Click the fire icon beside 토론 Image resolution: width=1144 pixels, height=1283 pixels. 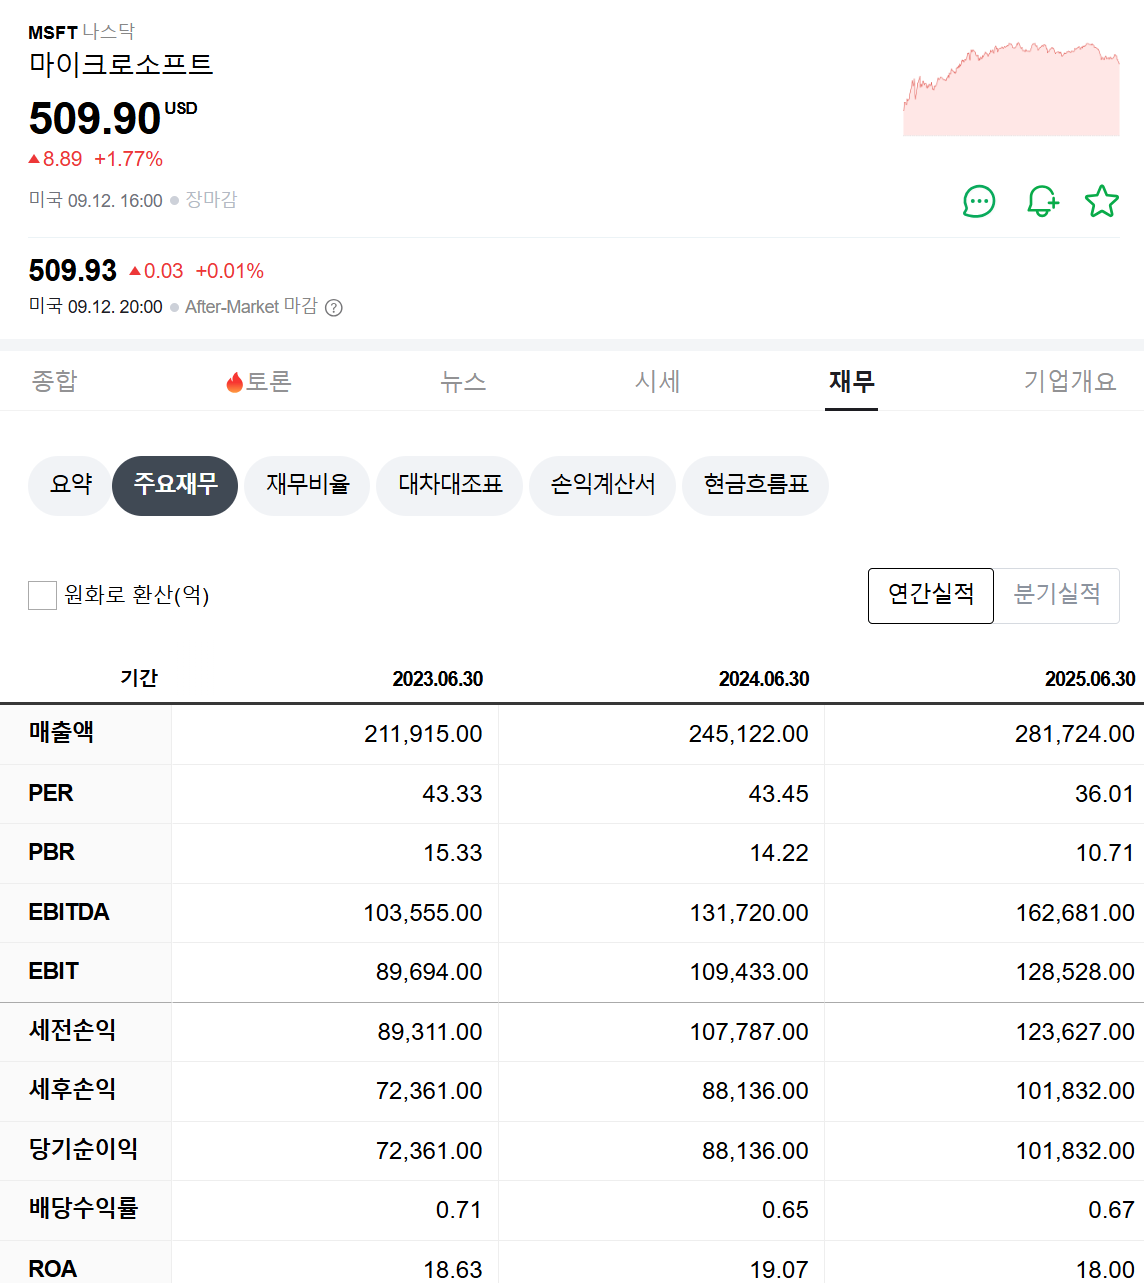pos(235,382)
